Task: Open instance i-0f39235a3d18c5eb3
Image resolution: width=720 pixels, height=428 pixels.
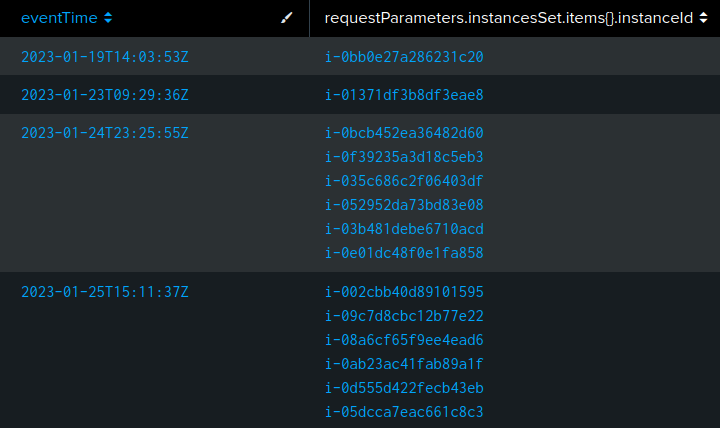Action: 404,157
